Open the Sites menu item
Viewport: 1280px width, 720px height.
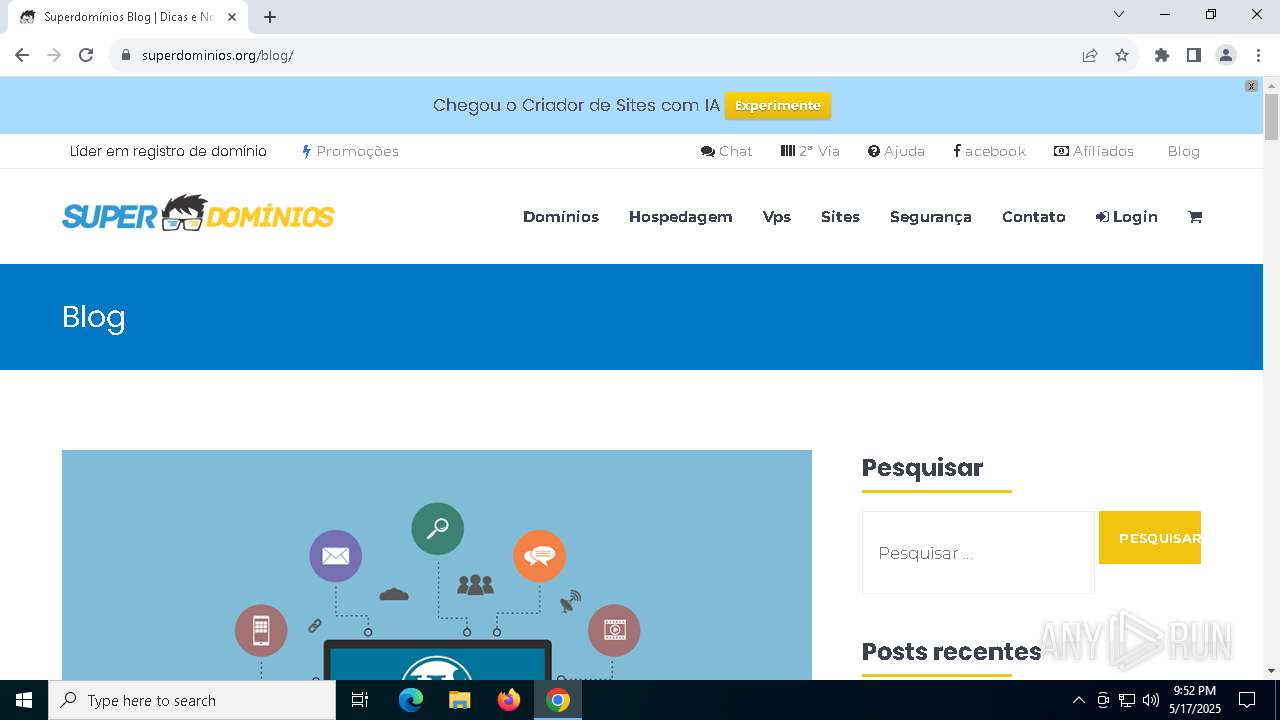(840, 217)
